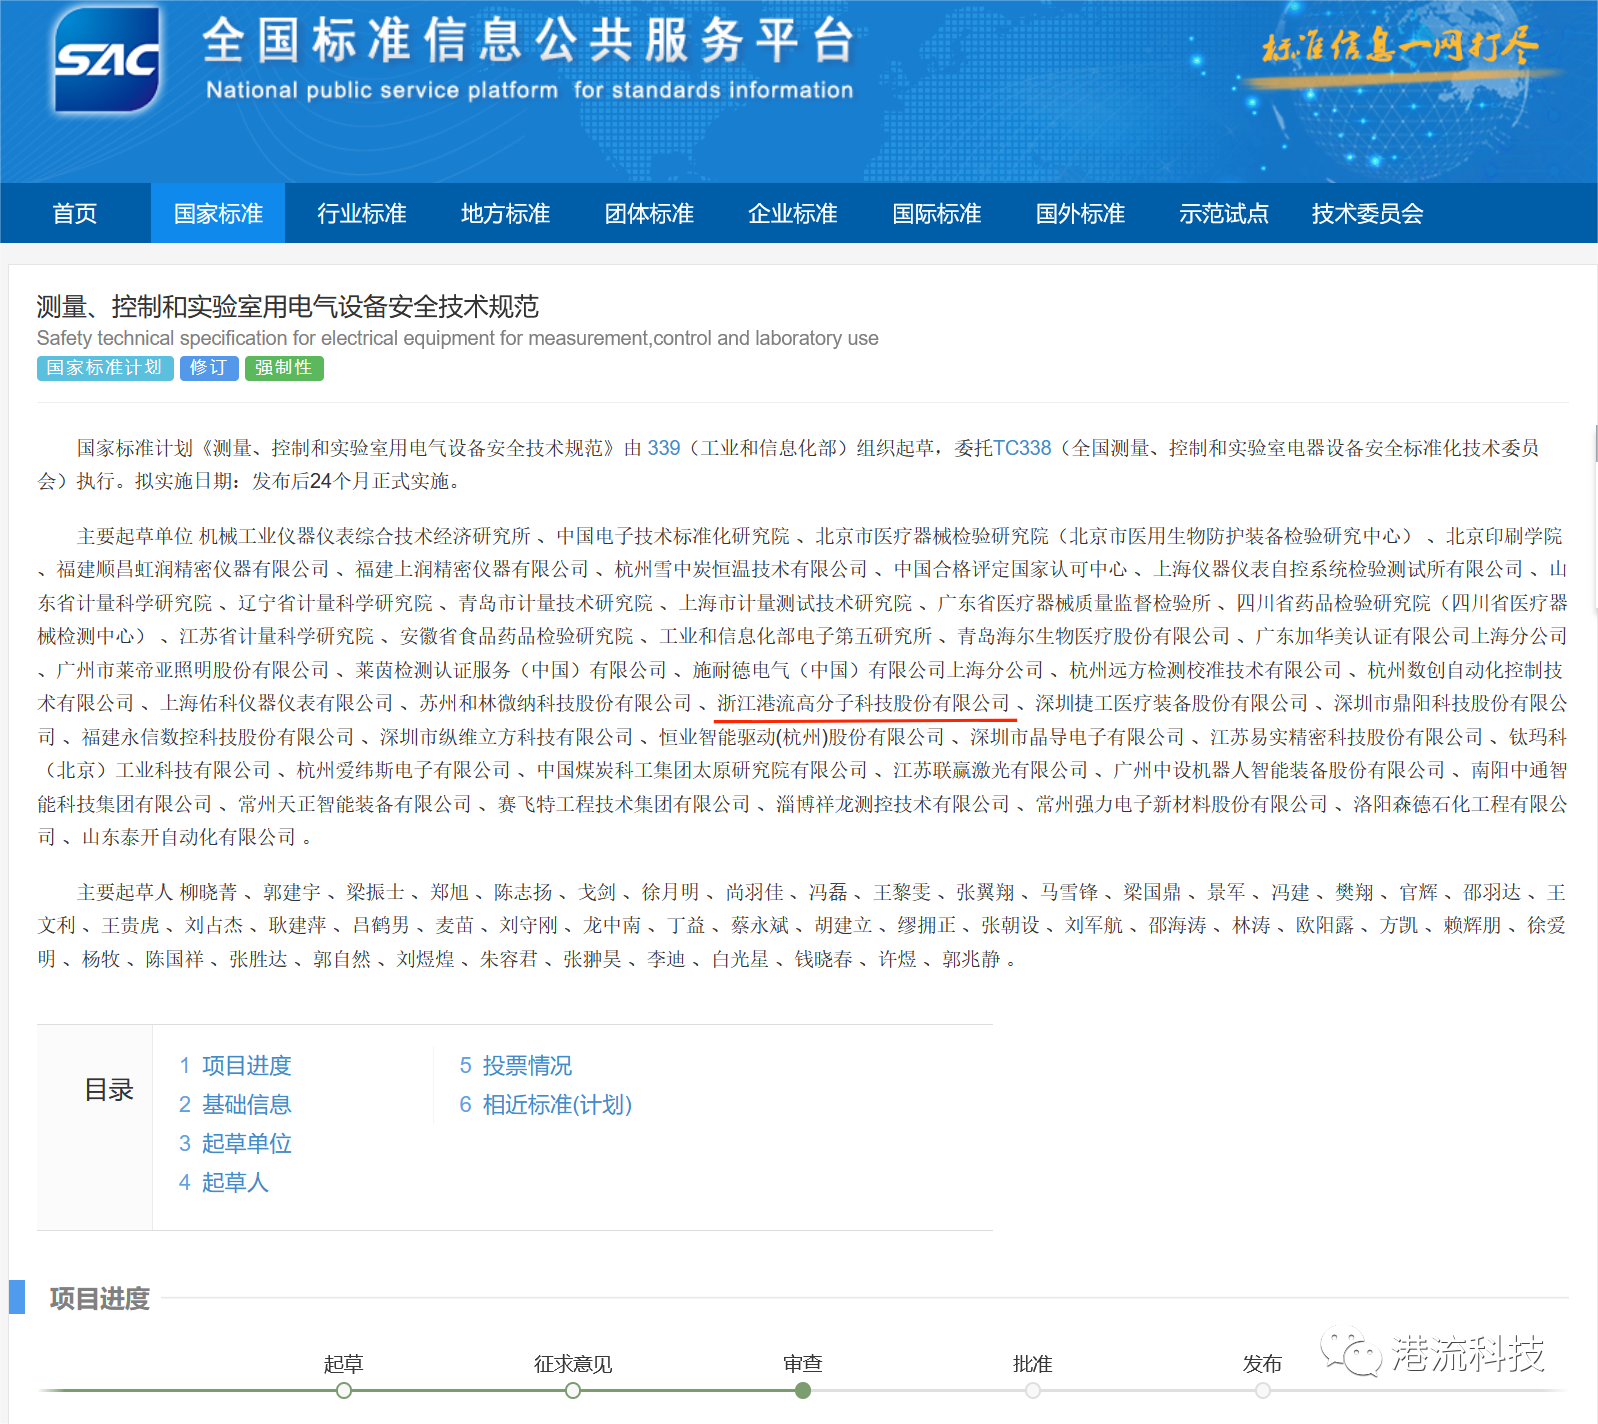Jump to 基础信息 section link
This screenshot has width=1598, height=1424.
[x=235, y=1105]
